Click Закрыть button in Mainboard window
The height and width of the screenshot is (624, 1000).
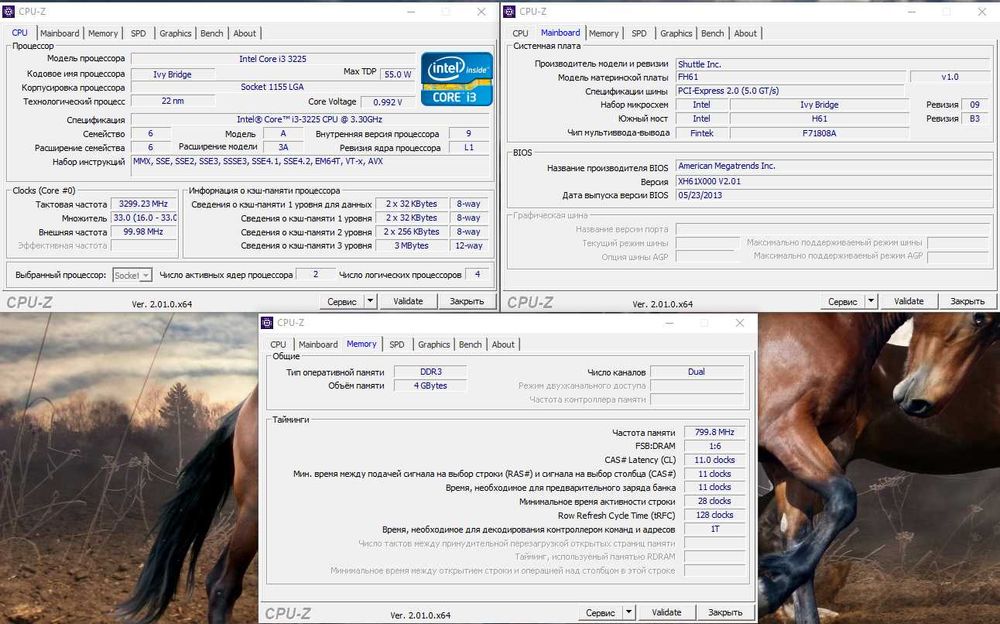(x=967, y=301)
